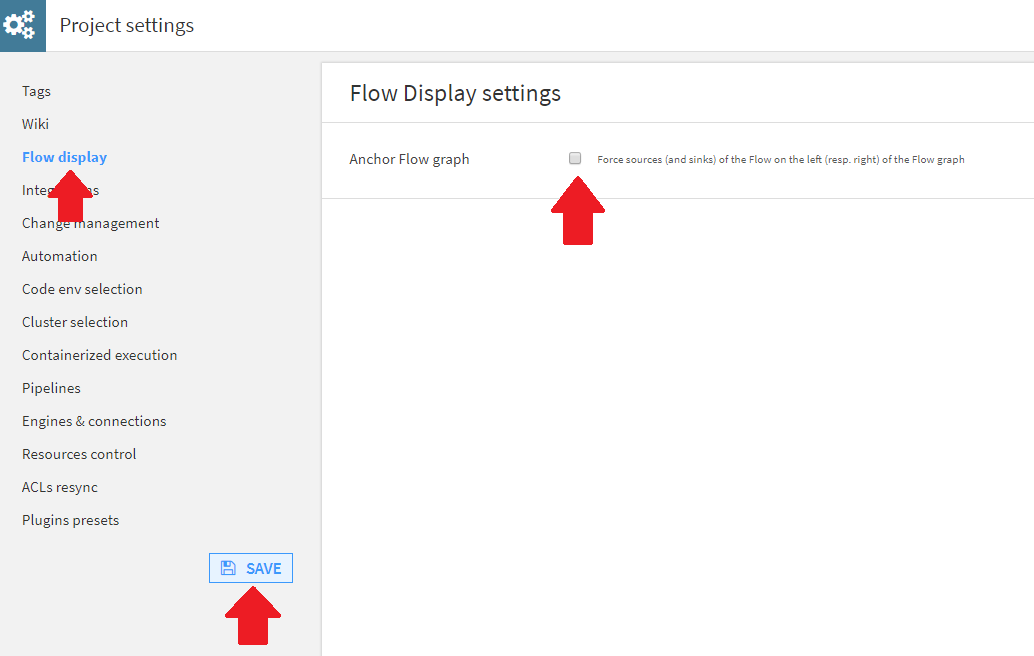Viewport: 1034px width, 656px height.
Task: Open Resources control settings
Action: pyautogui.click(x=79, y=454)
